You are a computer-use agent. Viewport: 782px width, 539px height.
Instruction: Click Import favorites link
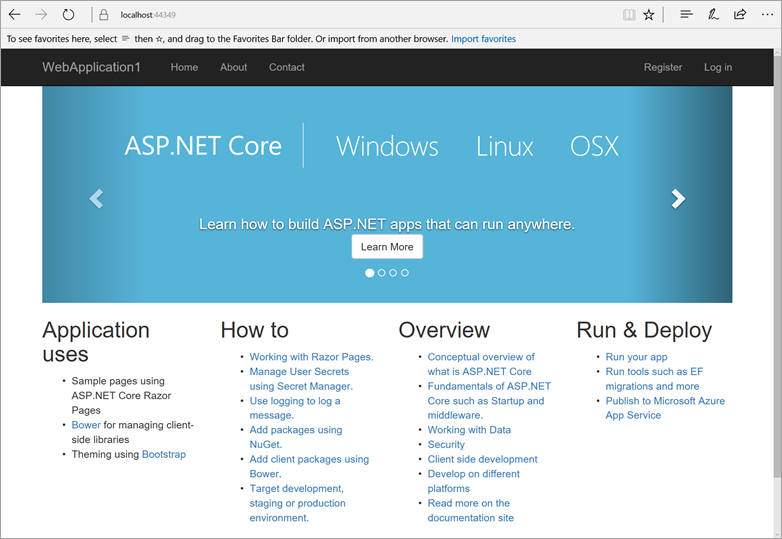pyautogui.click(x=483, y=39)
